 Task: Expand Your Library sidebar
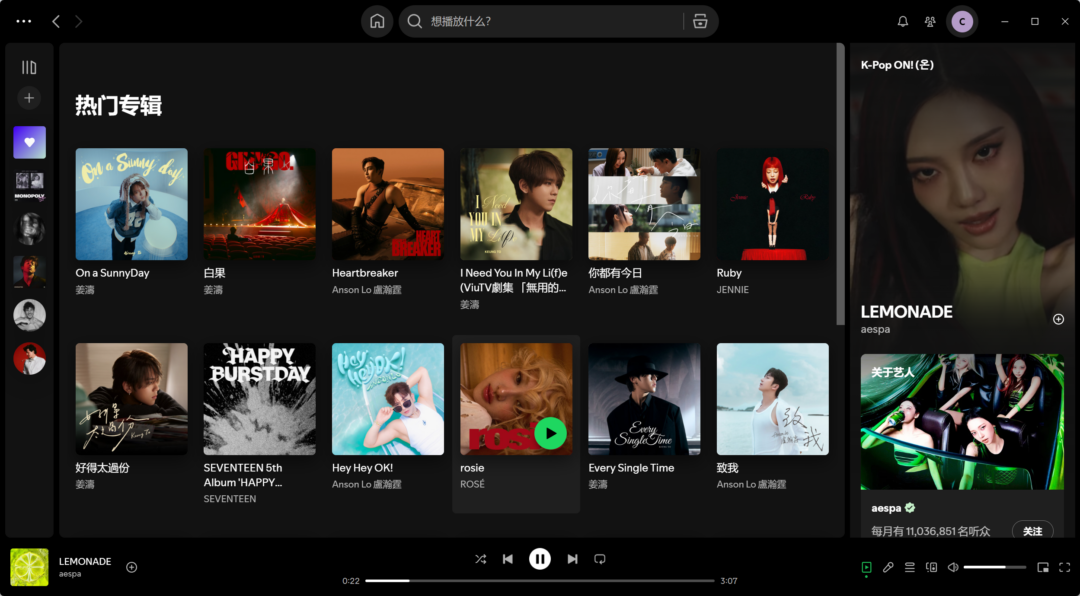click(29, 68)
